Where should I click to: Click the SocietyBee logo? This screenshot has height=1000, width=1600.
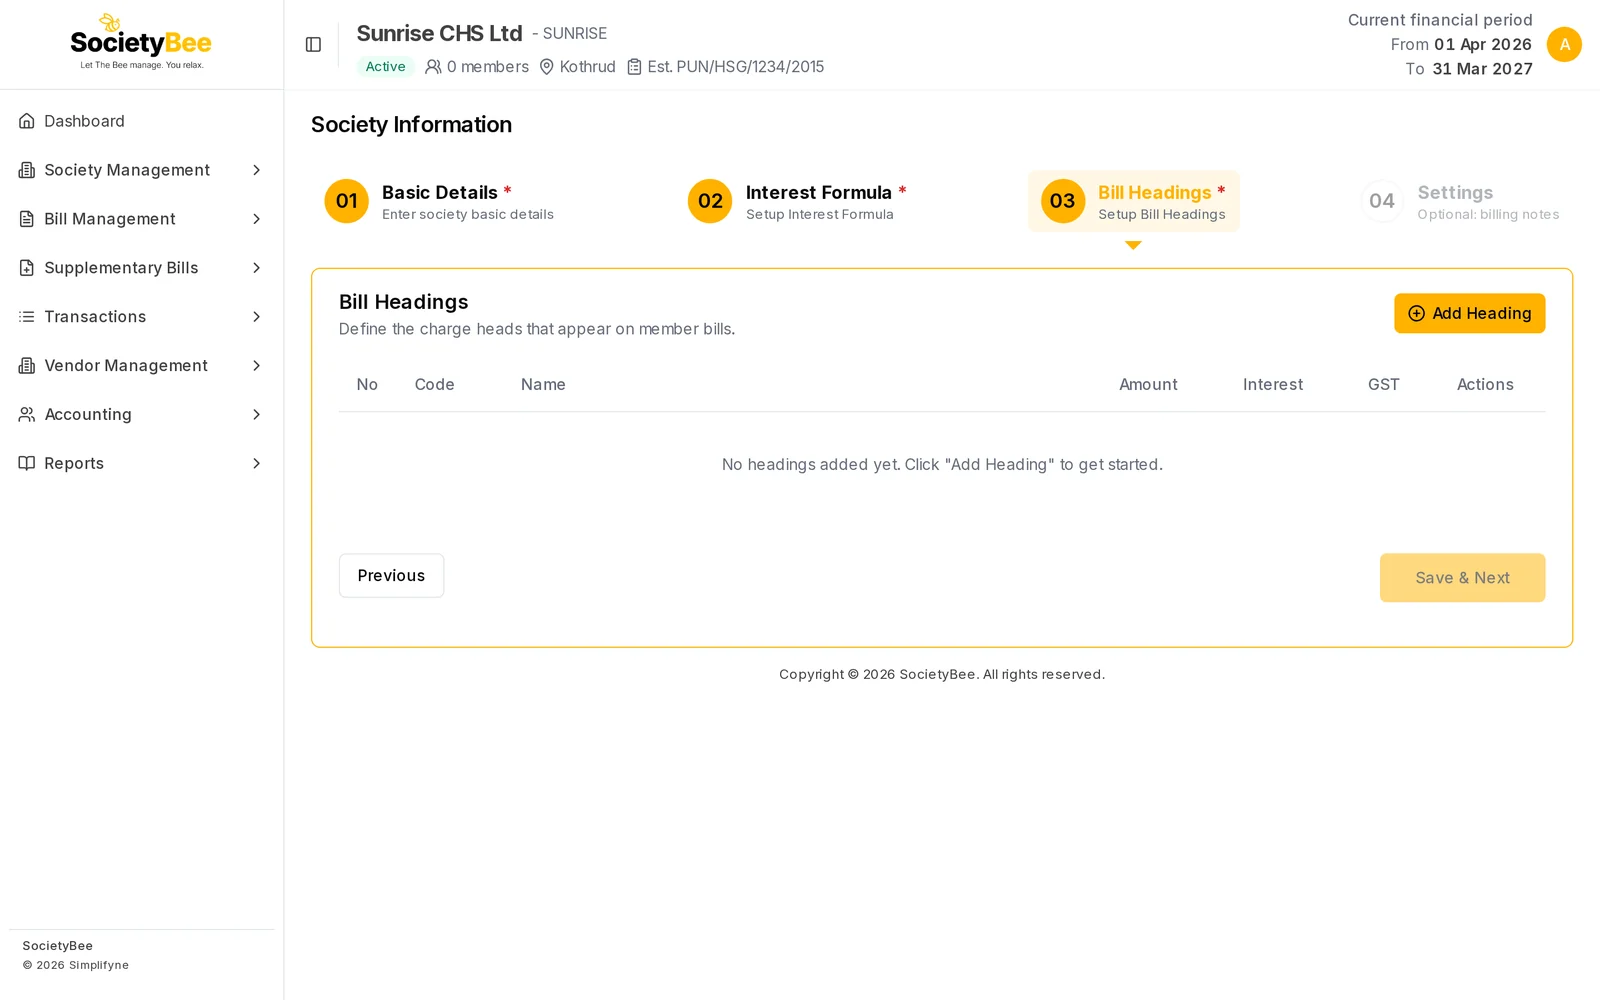(141, 42)
